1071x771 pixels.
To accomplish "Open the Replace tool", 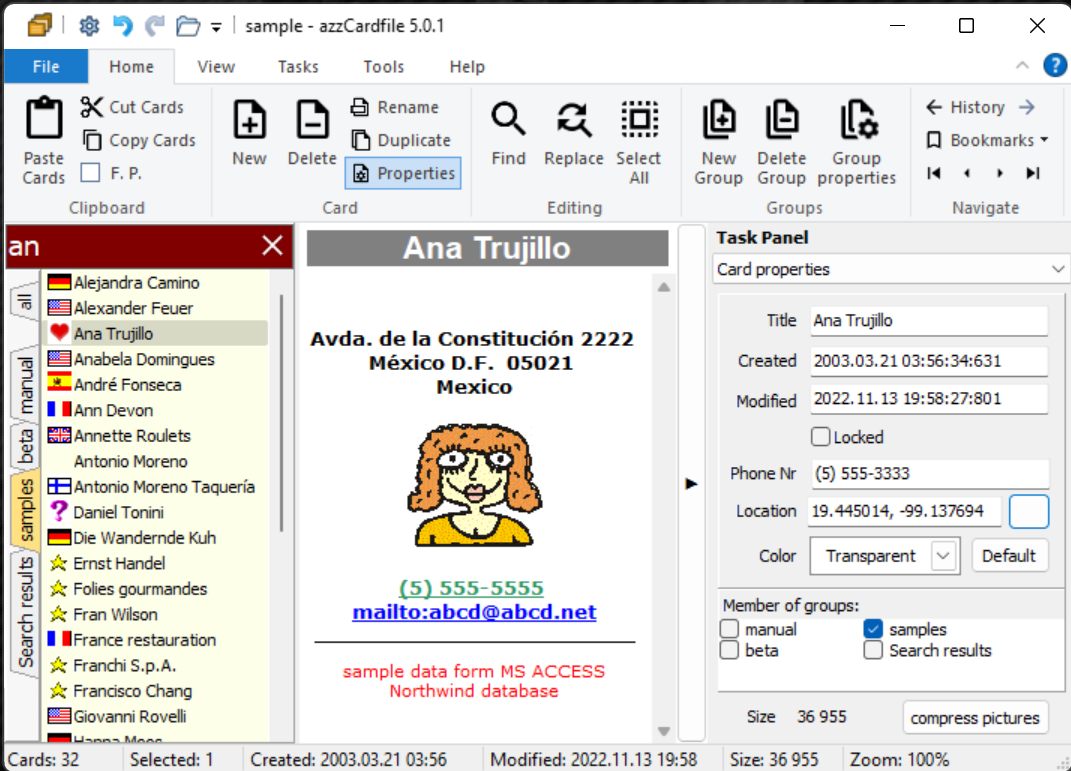I will [x=574, y=133].
